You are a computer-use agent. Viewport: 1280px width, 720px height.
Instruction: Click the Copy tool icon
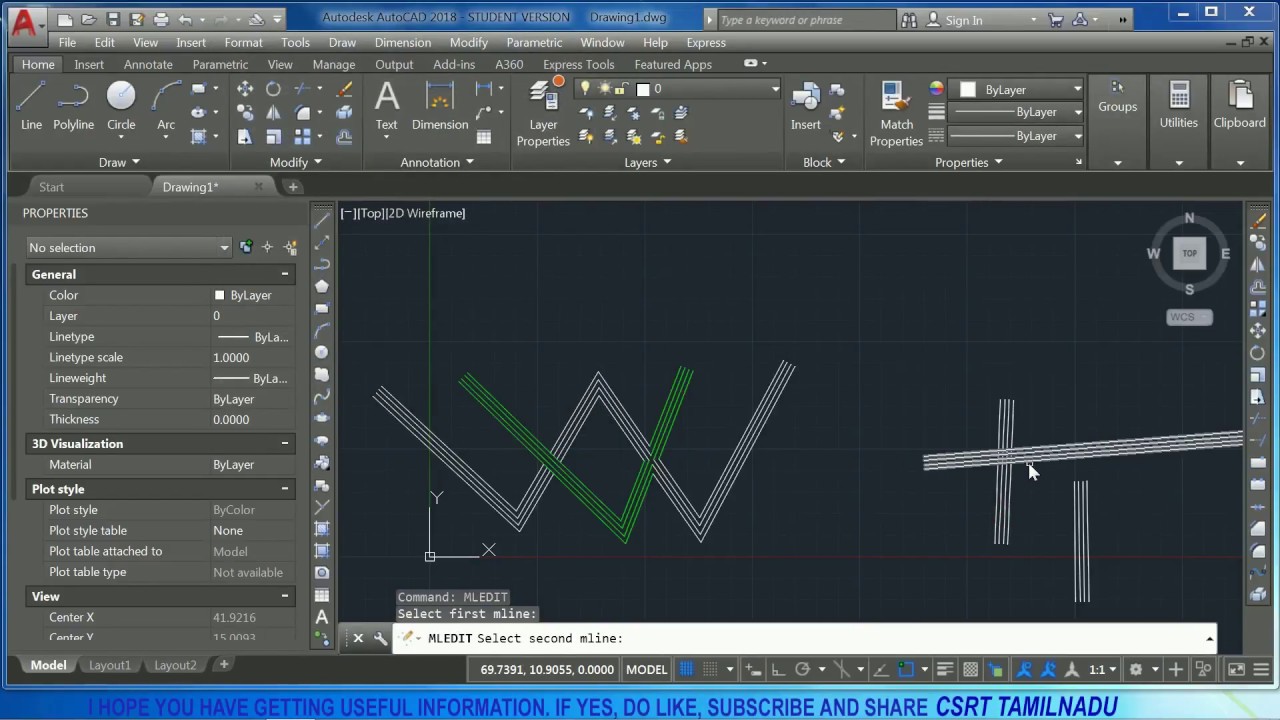(x=245, y=113)
